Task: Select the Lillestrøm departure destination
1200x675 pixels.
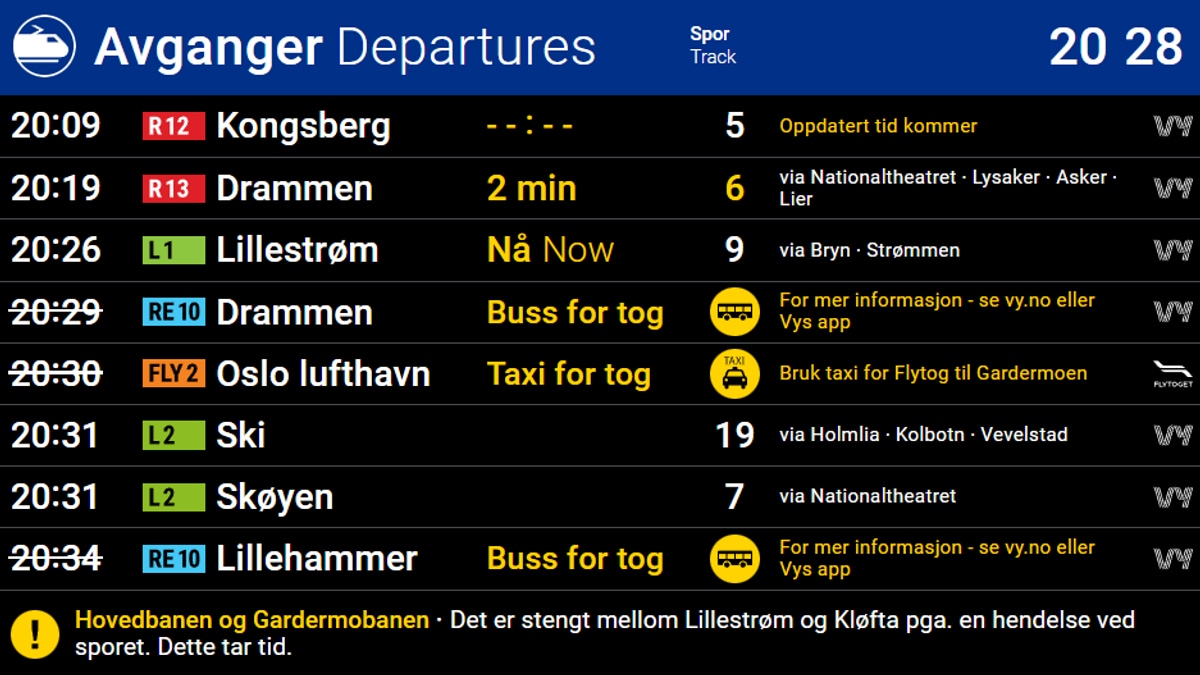Action: coord(297,250)
